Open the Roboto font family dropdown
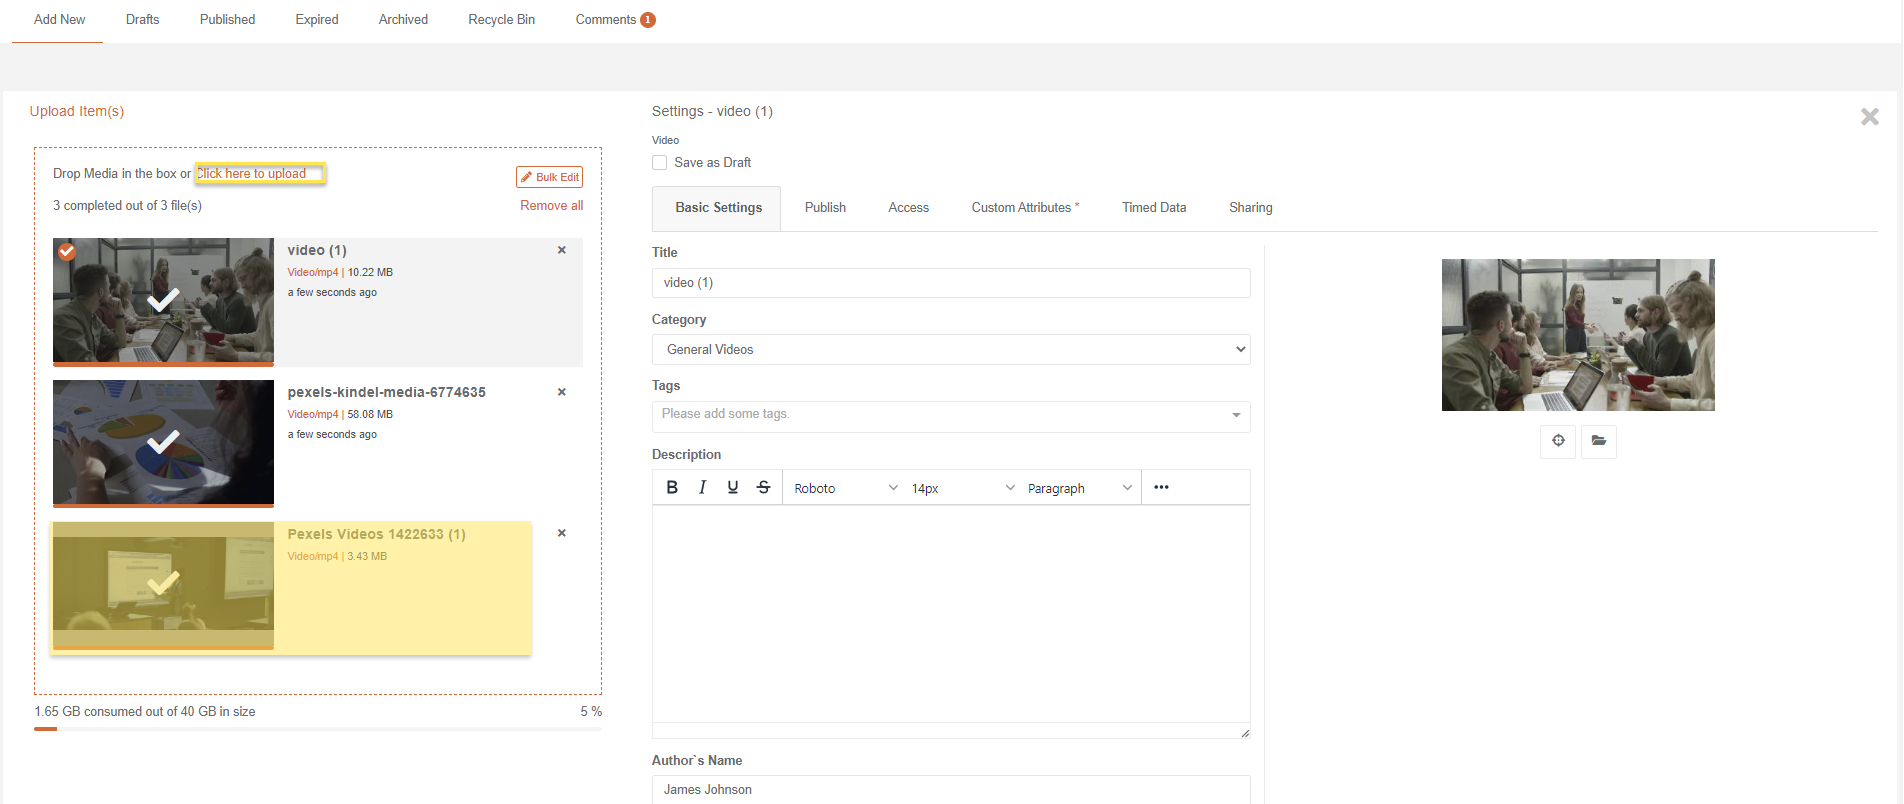Viewport: 1904px width, 804px height. coord(845,488)
